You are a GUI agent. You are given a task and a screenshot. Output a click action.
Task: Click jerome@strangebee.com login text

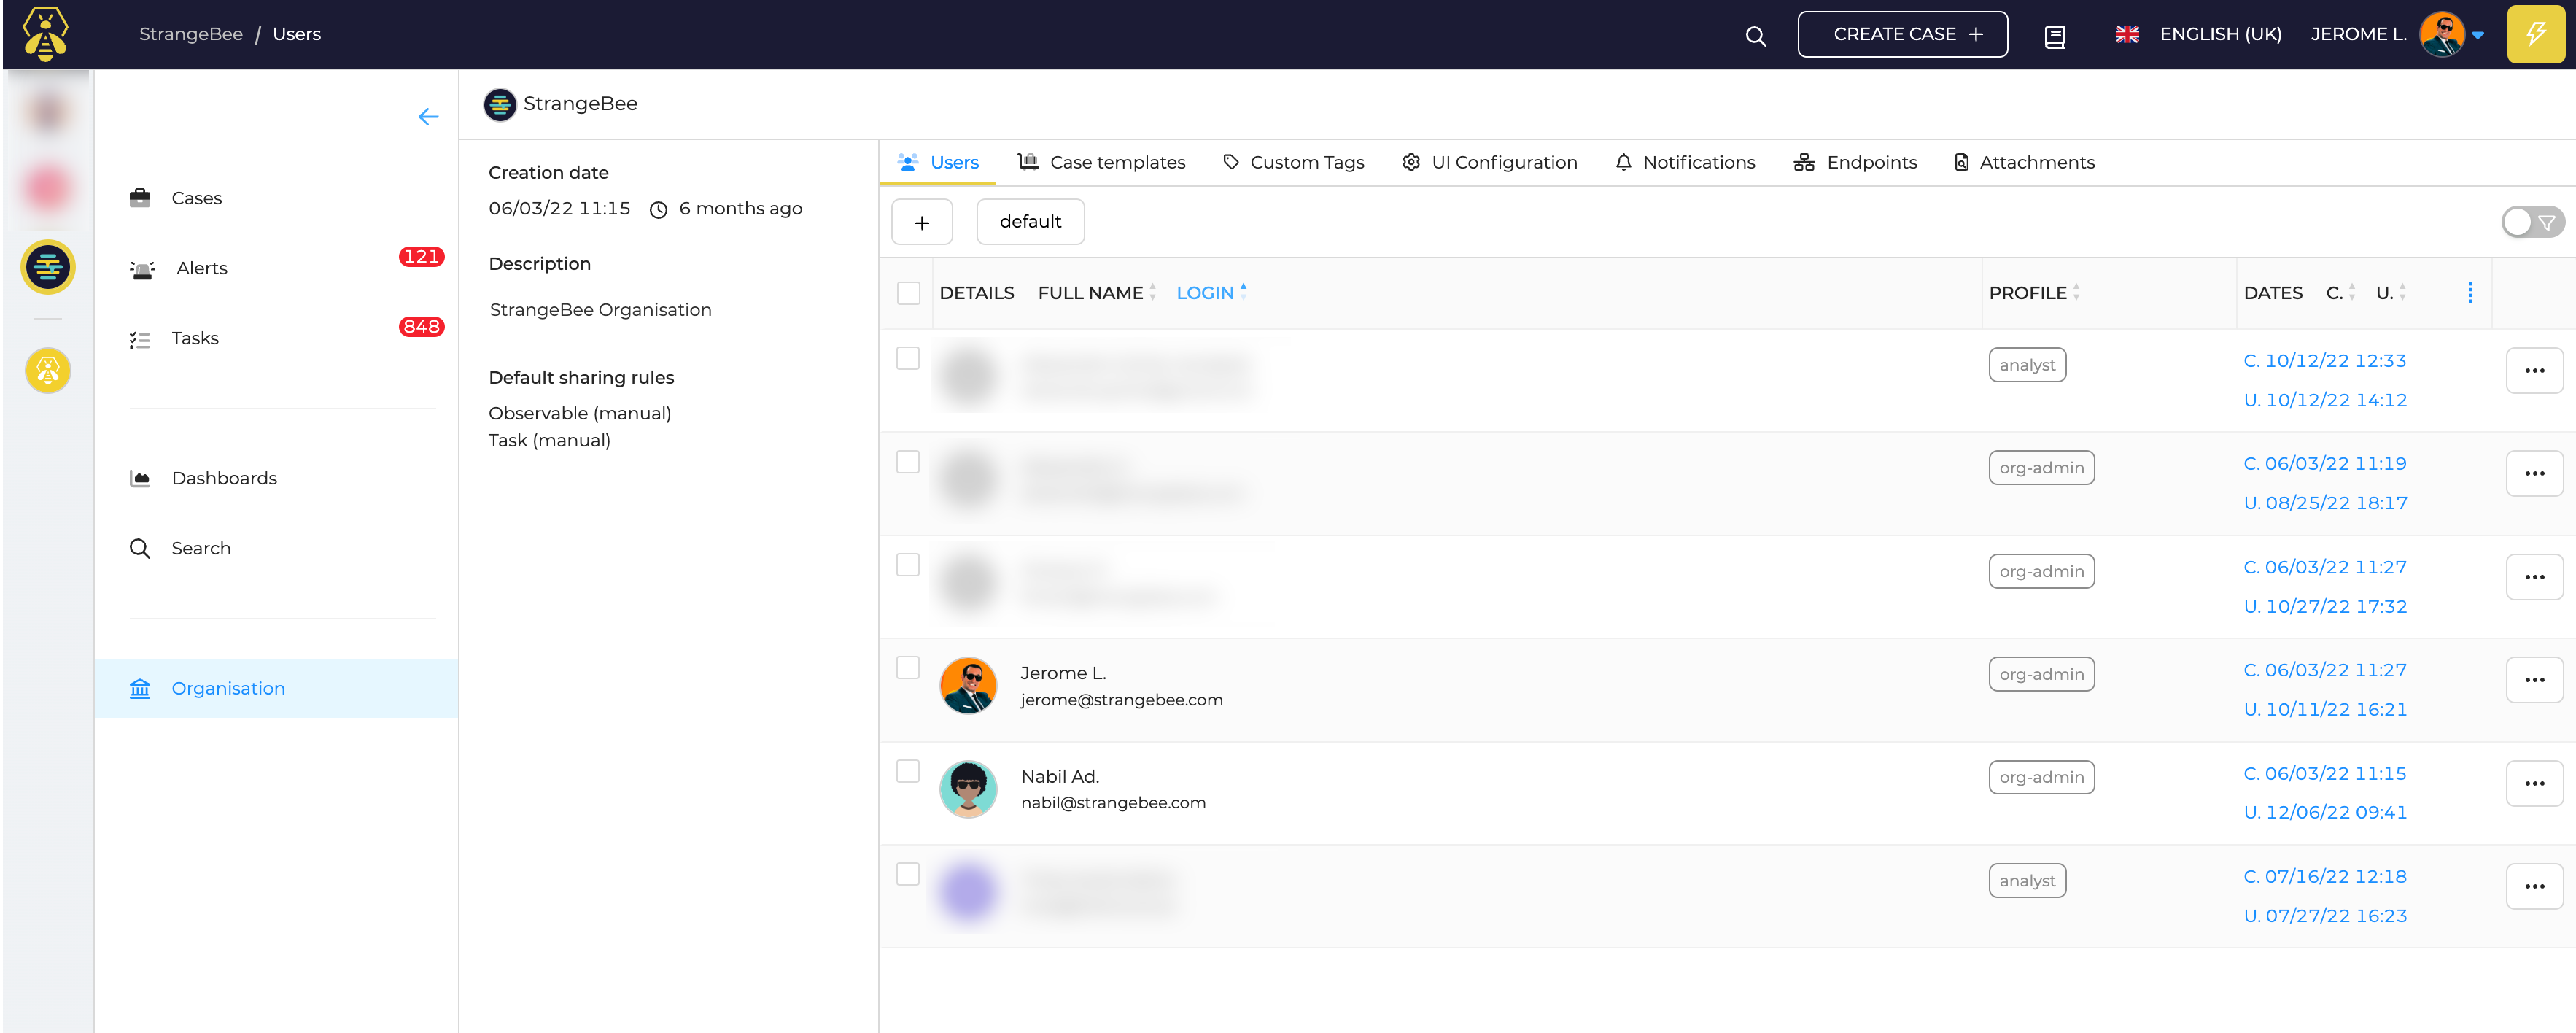1121,700
